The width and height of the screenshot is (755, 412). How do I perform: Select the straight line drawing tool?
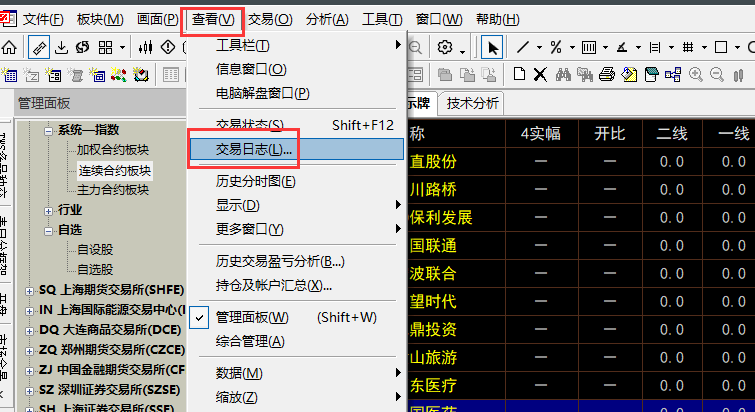(x=523, y=47)
